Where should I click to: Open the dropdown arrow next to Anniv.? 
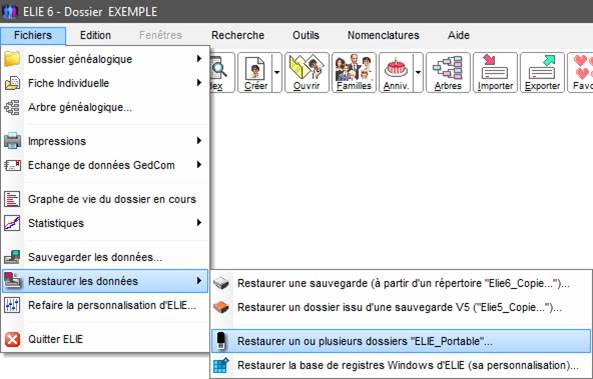418,73
